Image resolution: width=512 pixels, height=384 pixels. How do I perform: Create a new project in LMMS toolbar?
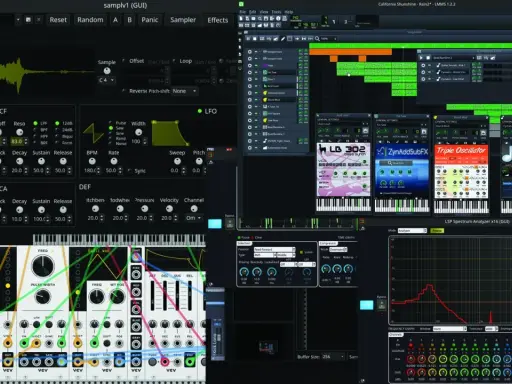coord(241,18)
